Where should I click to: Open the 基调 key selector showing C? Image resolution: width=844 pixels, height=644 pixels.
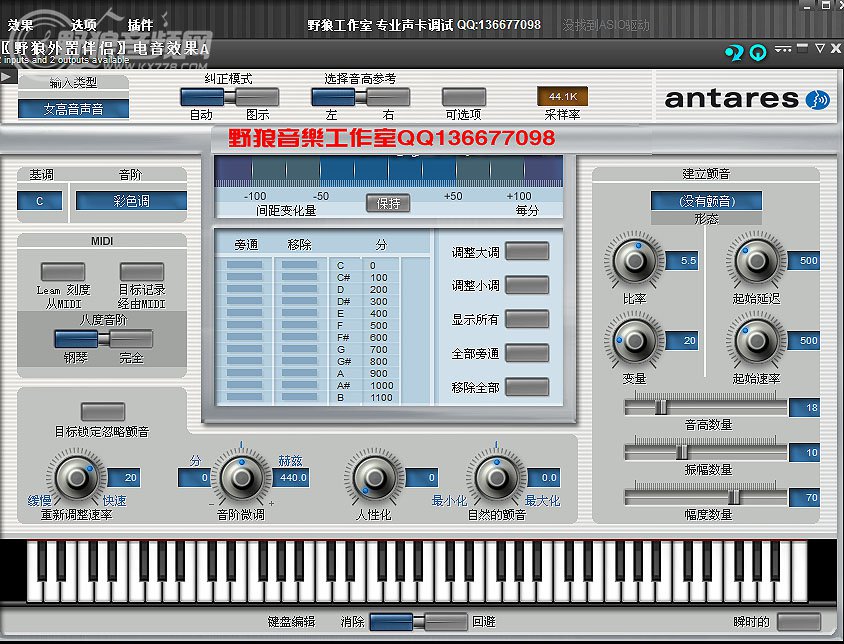coord(39,201)
